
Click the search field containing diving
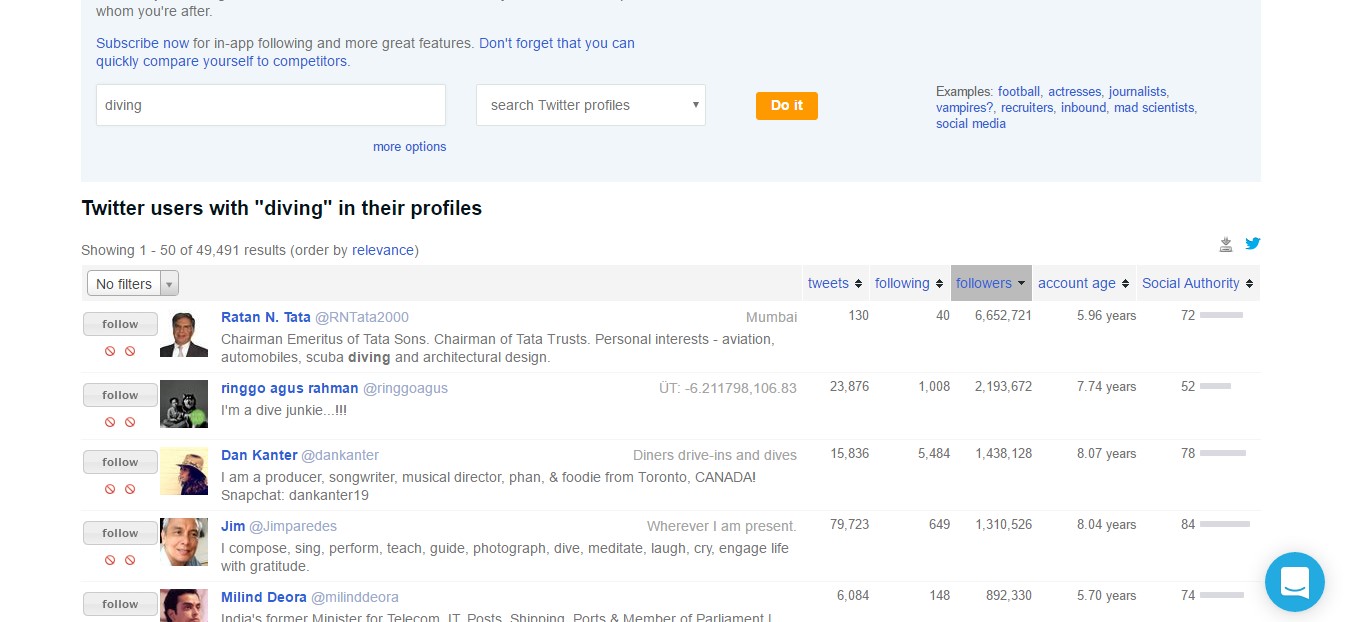click(x=271, y=105)
